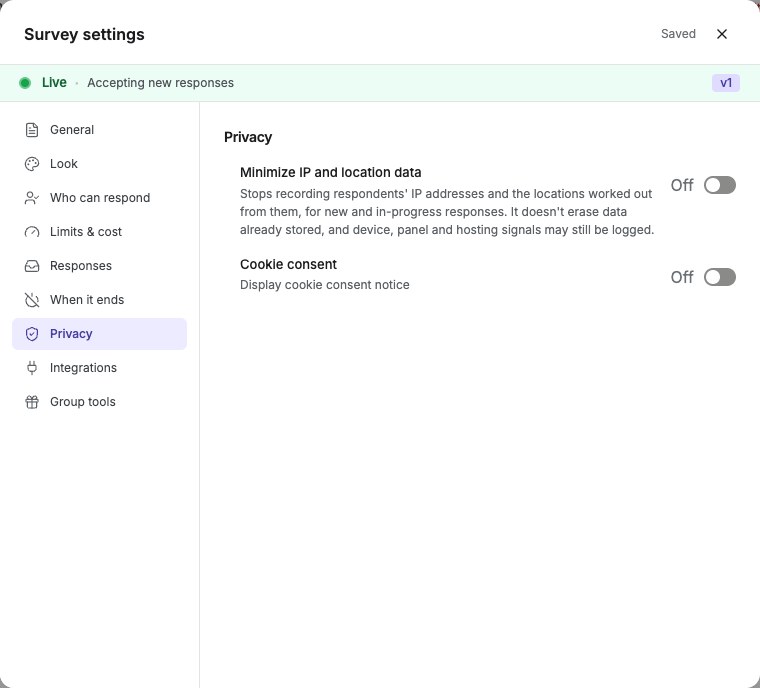The width and height of the screenshot is (760, 688).
Task: Click the Cookie consent heading
Action: point(288,264)
